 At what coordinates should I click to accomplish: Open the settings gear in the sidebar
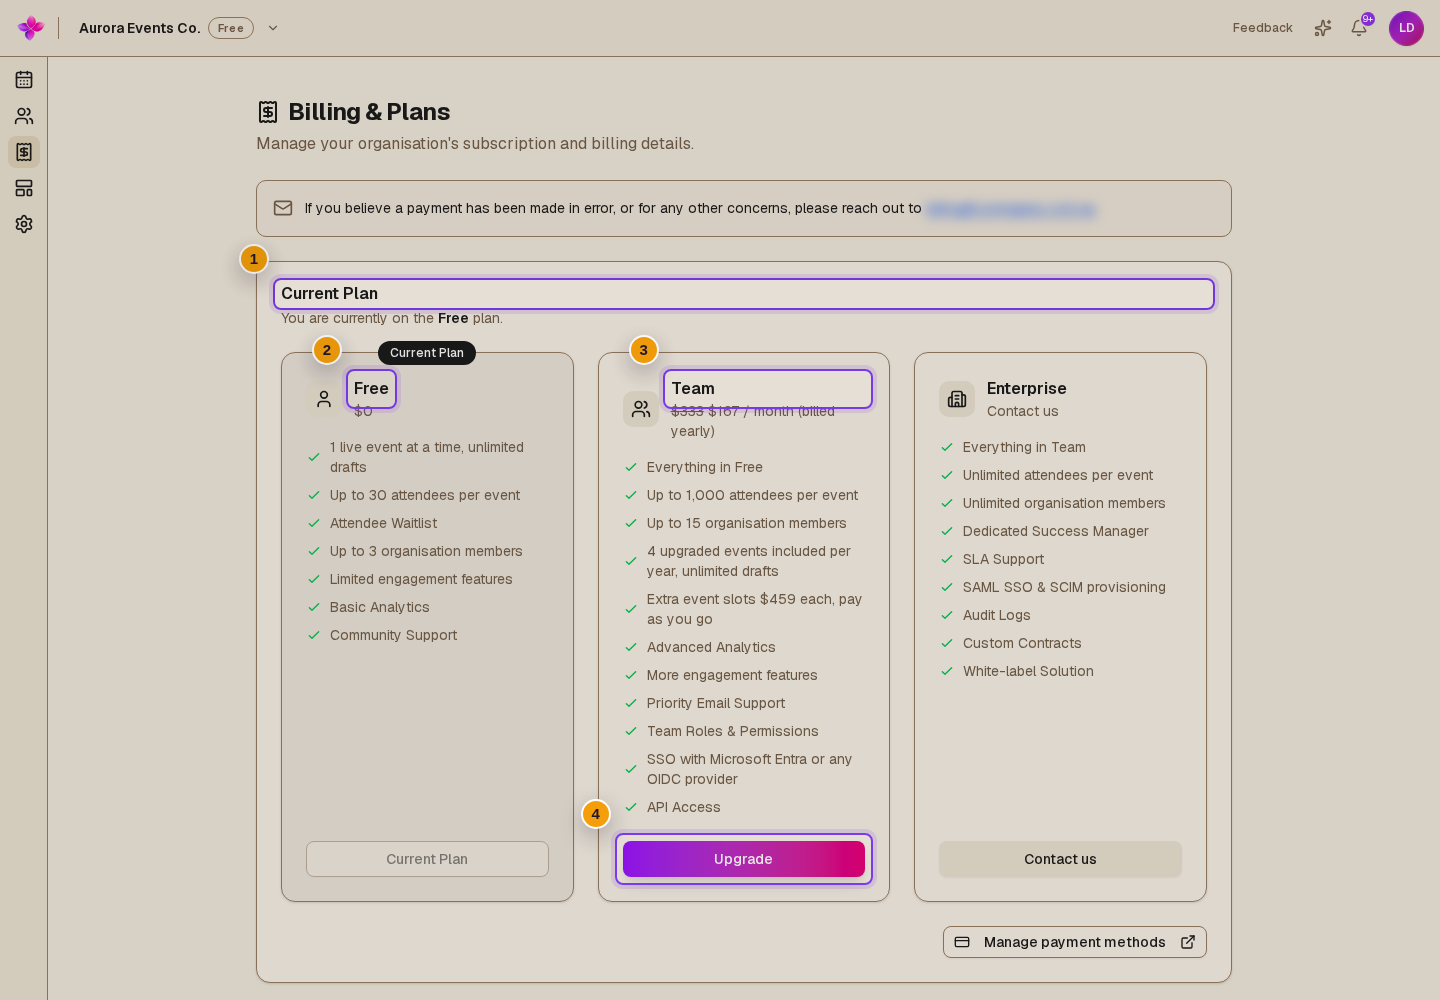point(24,224)
